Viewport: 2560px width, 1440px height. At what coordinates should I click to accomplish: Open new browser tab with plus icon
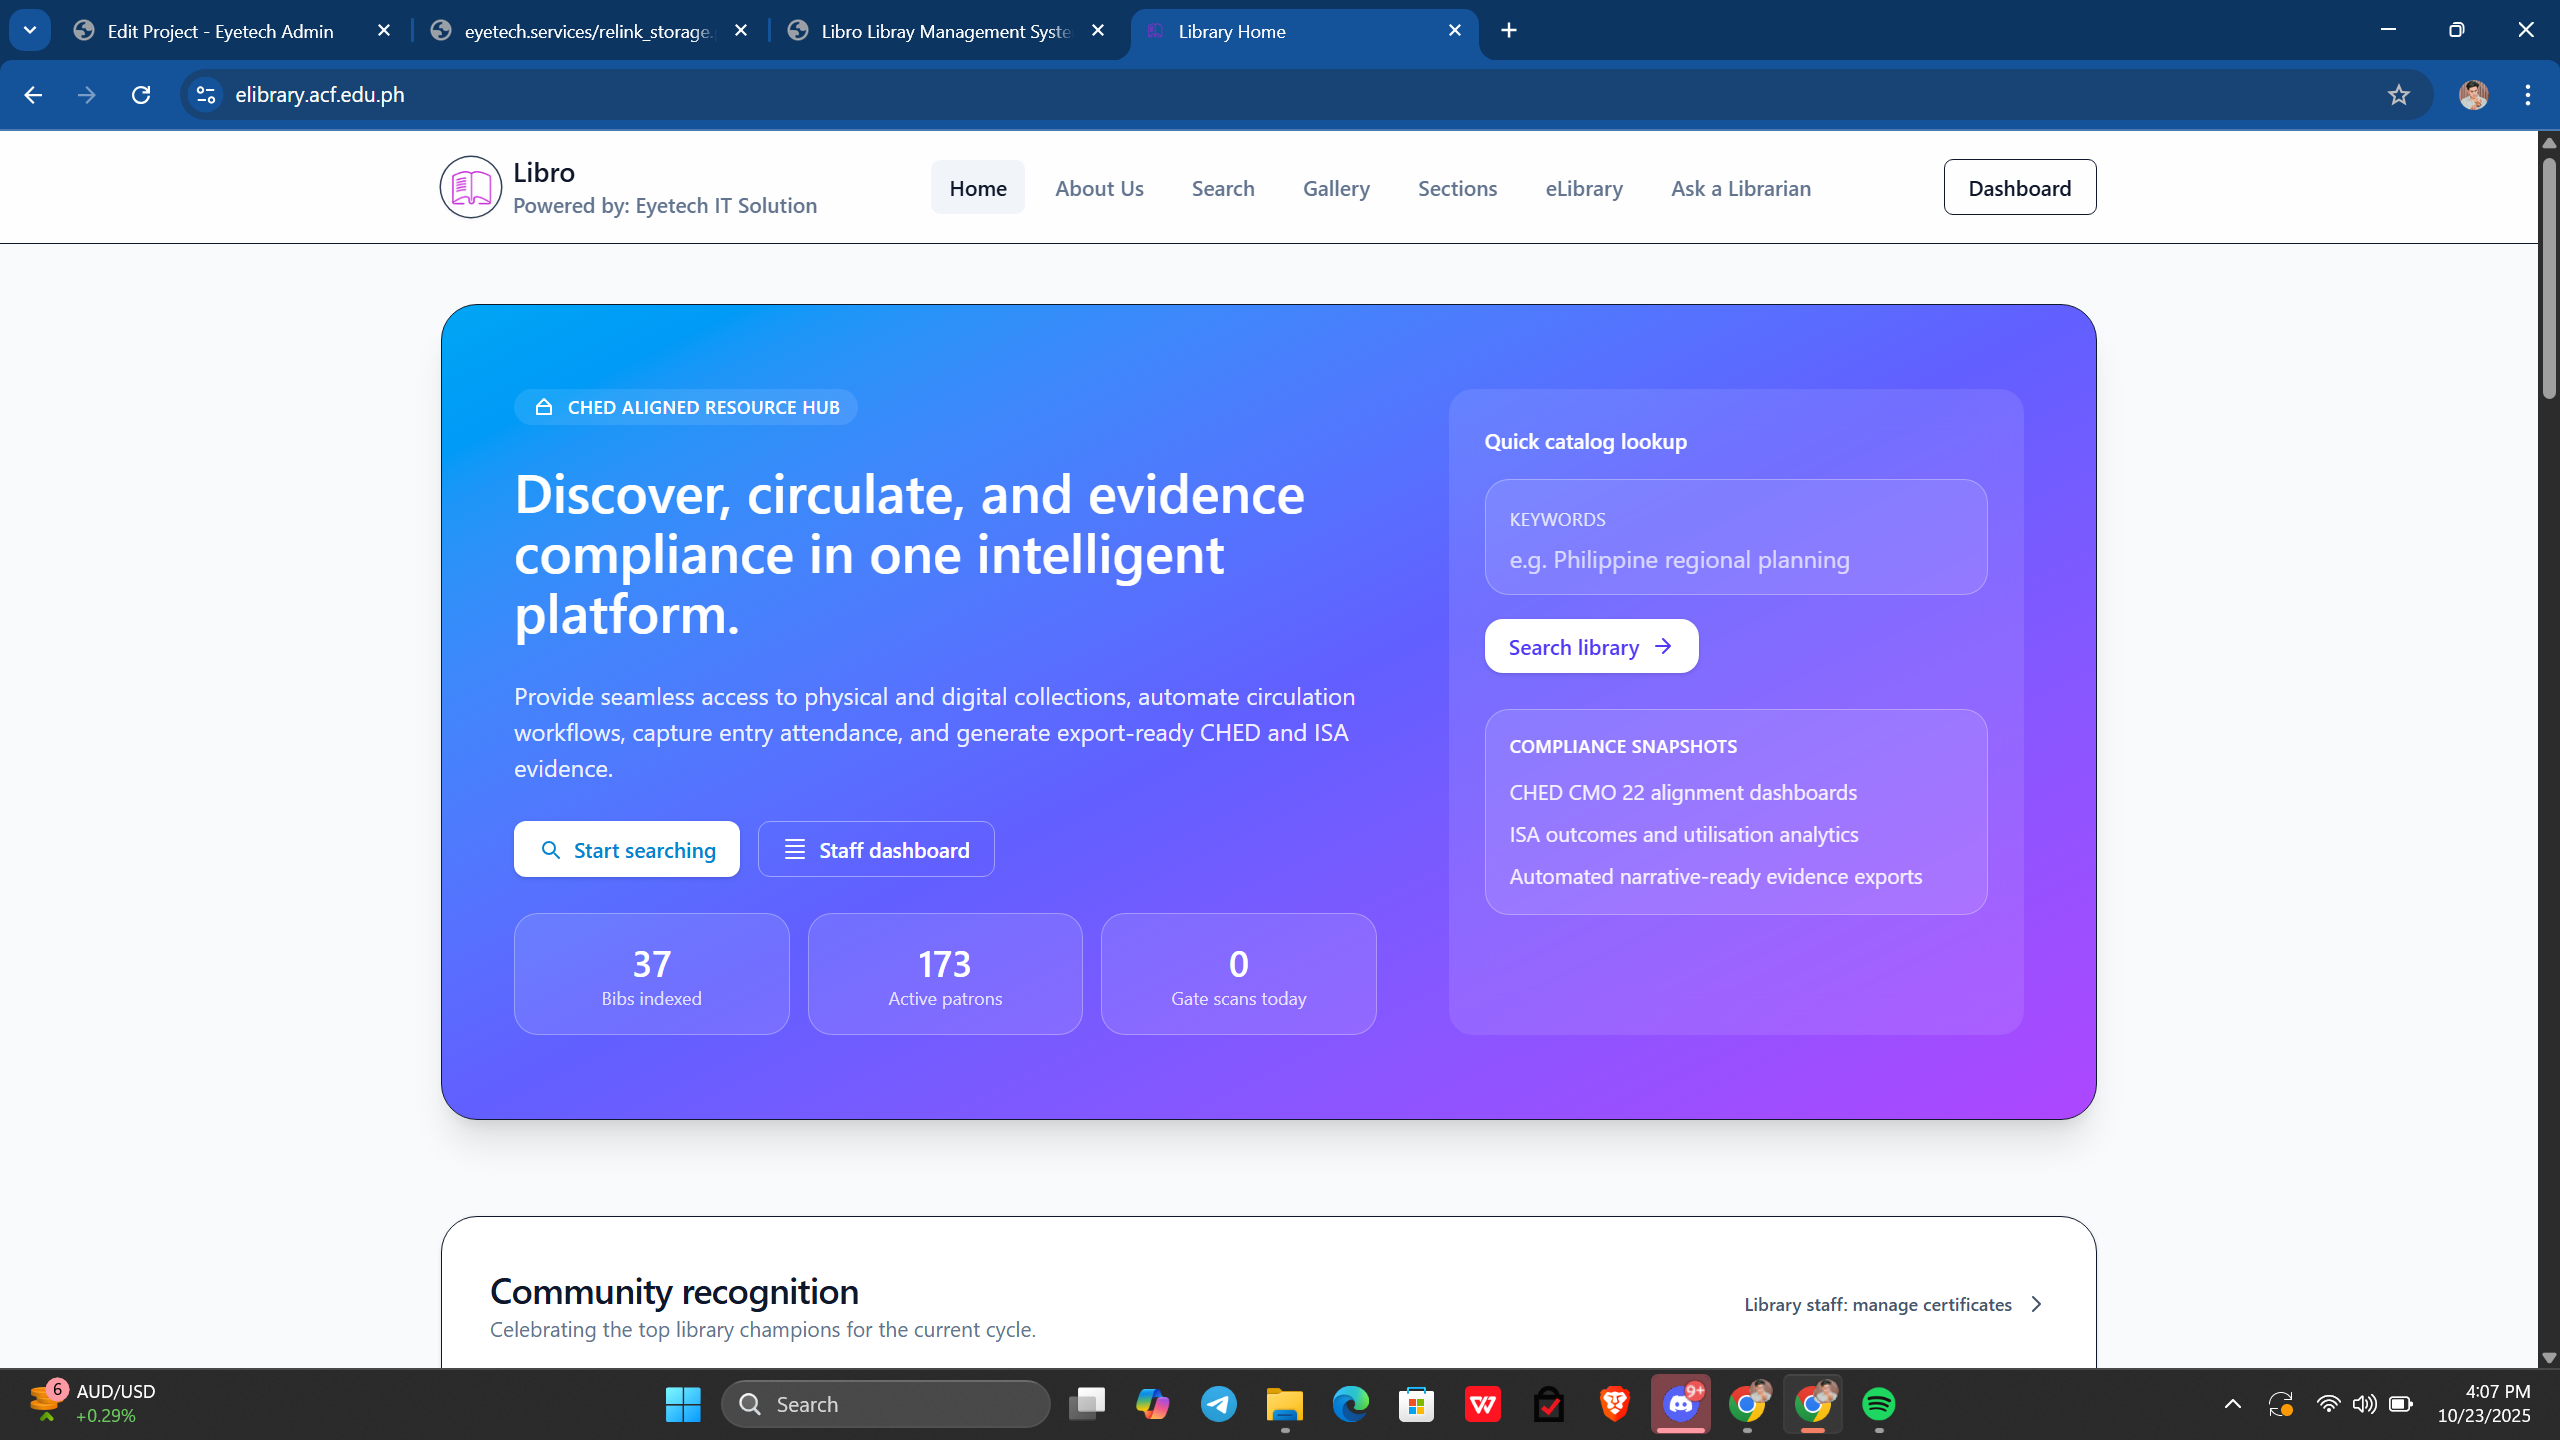1509,31
